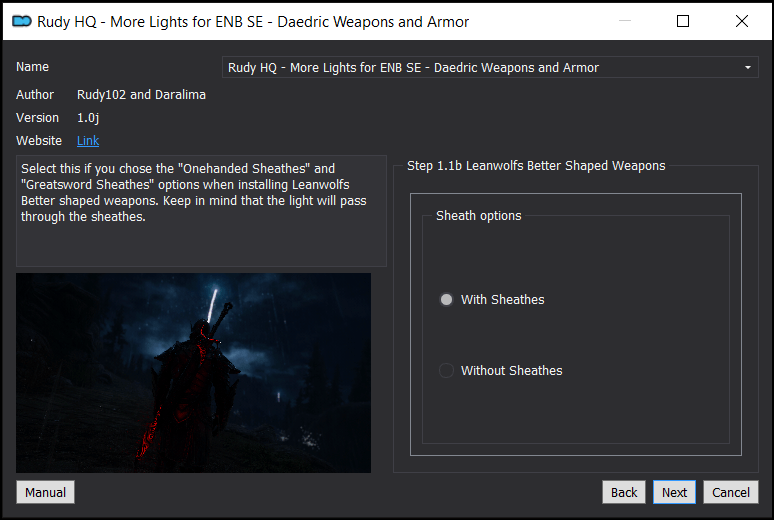Screen dimensions: 774x520
Task: Open the Name dropdown arrow
Action: pos(748,68)
